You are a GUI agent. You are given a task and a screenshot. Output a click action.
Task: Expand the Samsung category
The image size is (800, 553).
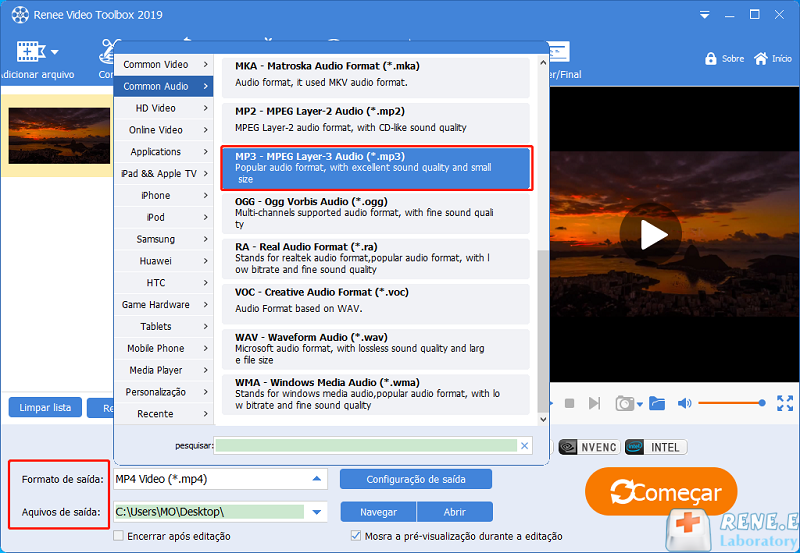164,239
